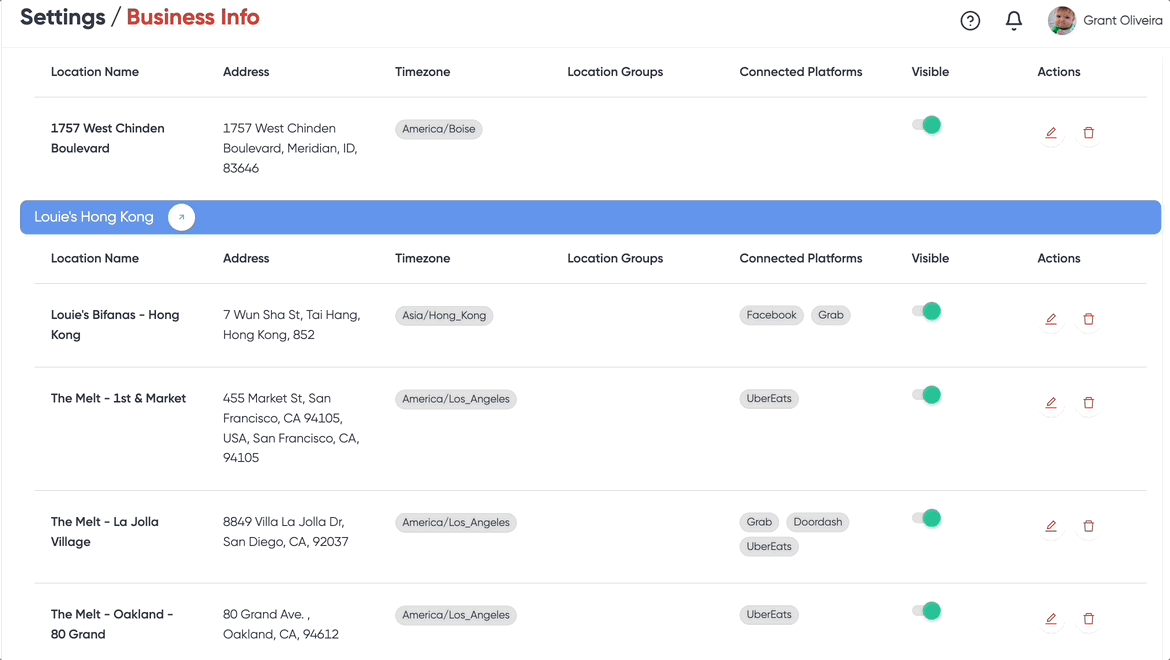Toggle visibility for The Melt - 1st & Market
Image resolution: width=1170 pixels, height=660 pixels.
click(x=927, y=395)
